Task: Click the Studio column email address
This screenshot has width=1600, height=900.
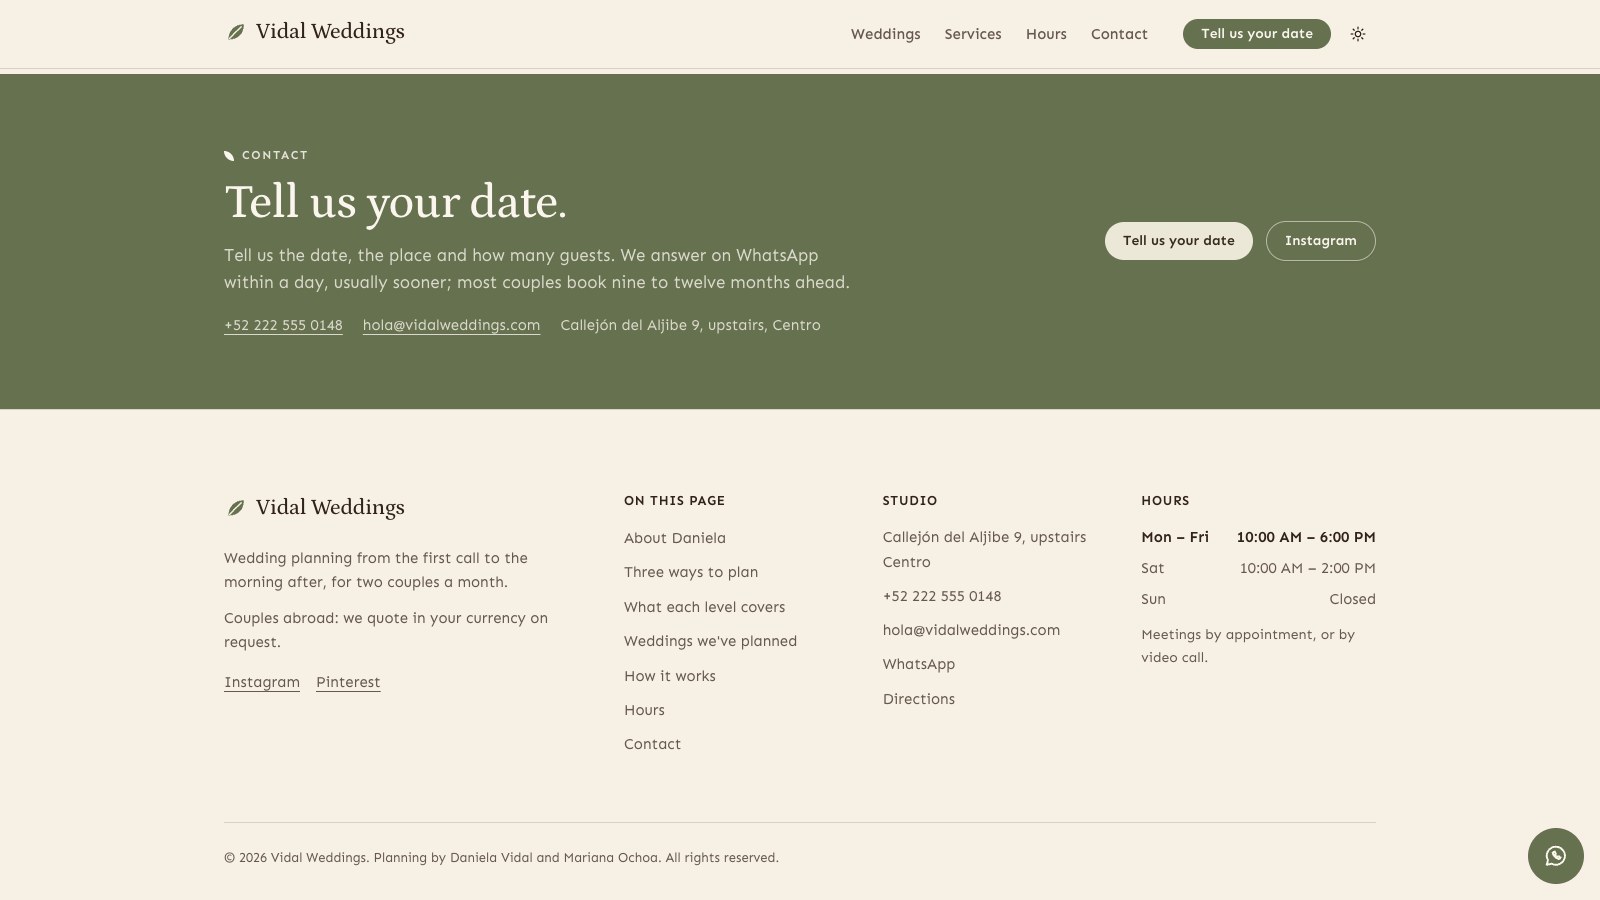Action: 972,630
